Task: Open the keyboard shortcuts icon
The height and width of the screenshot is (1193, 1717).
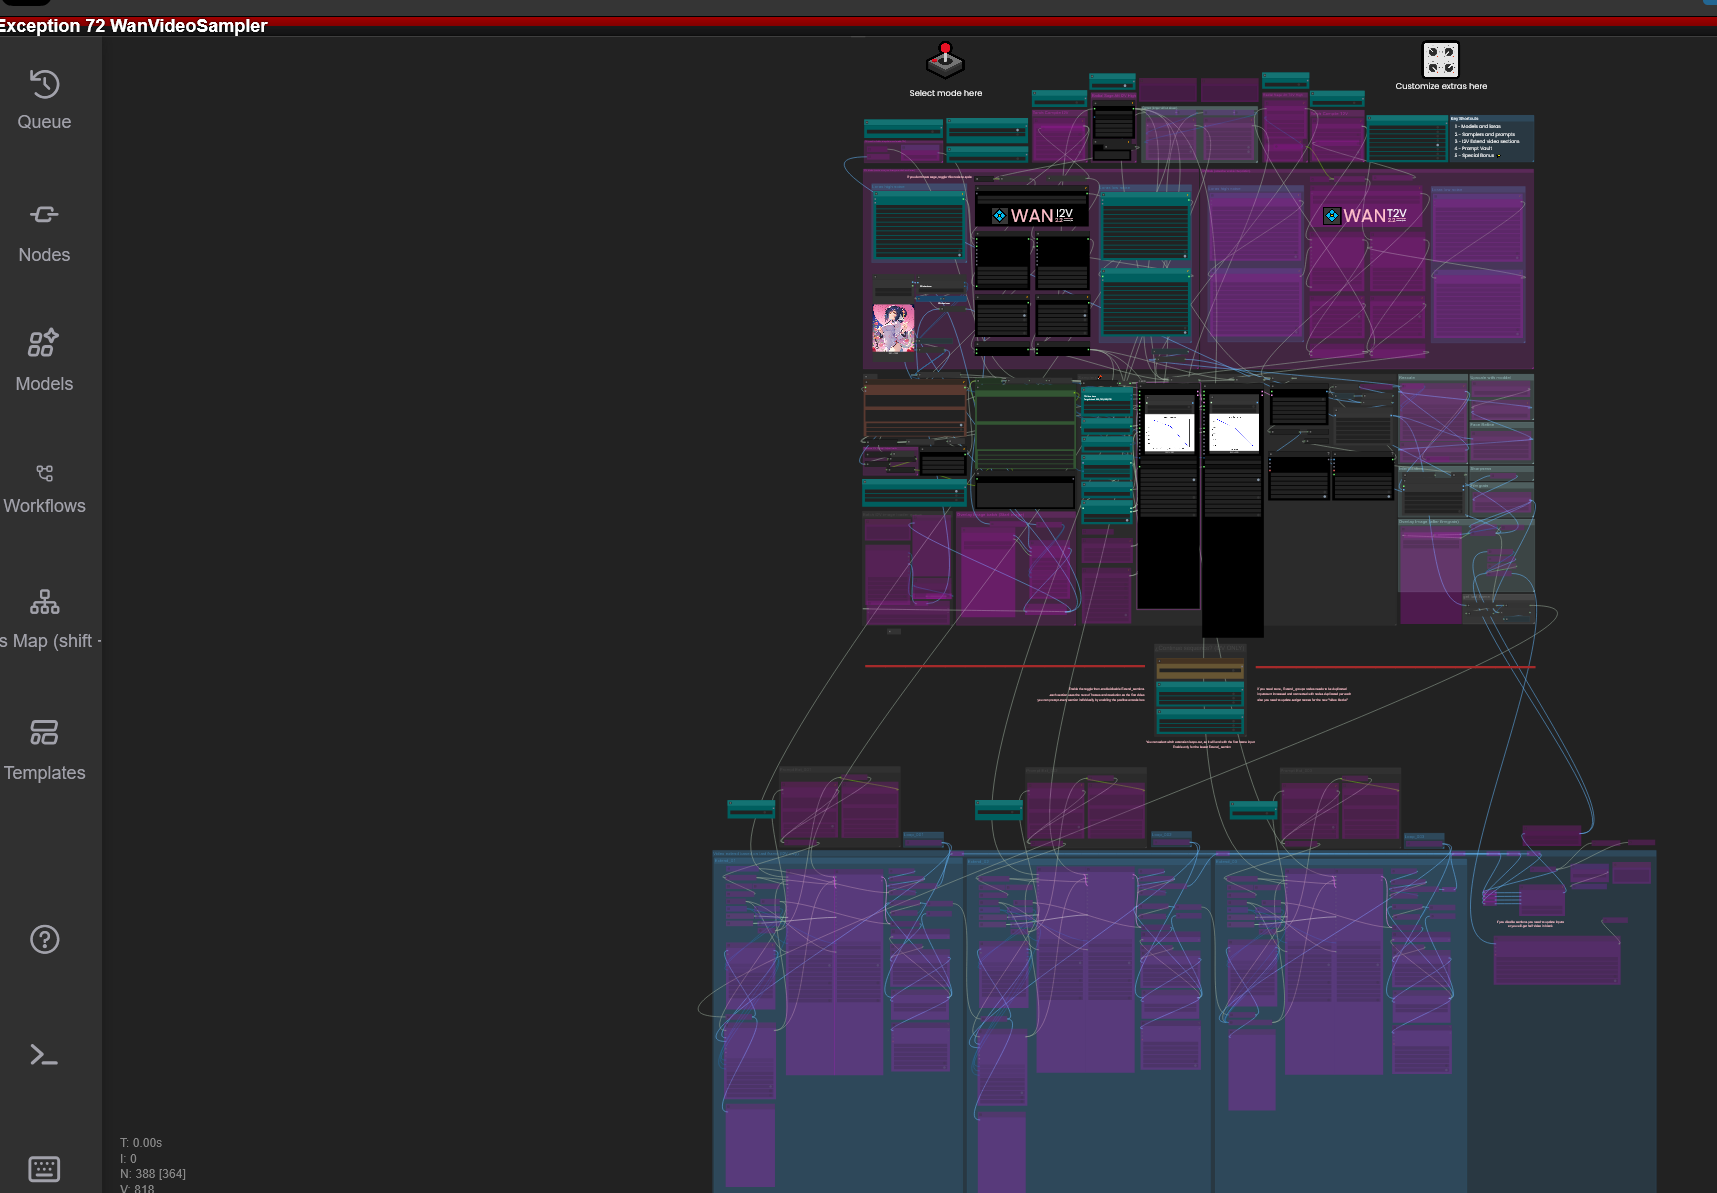Action: click(x=44, y=1168)
